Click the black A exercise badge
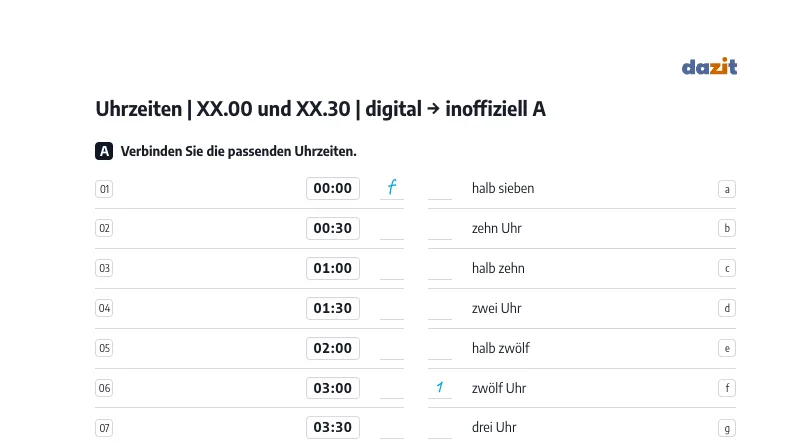 click(x=104, y=151)
